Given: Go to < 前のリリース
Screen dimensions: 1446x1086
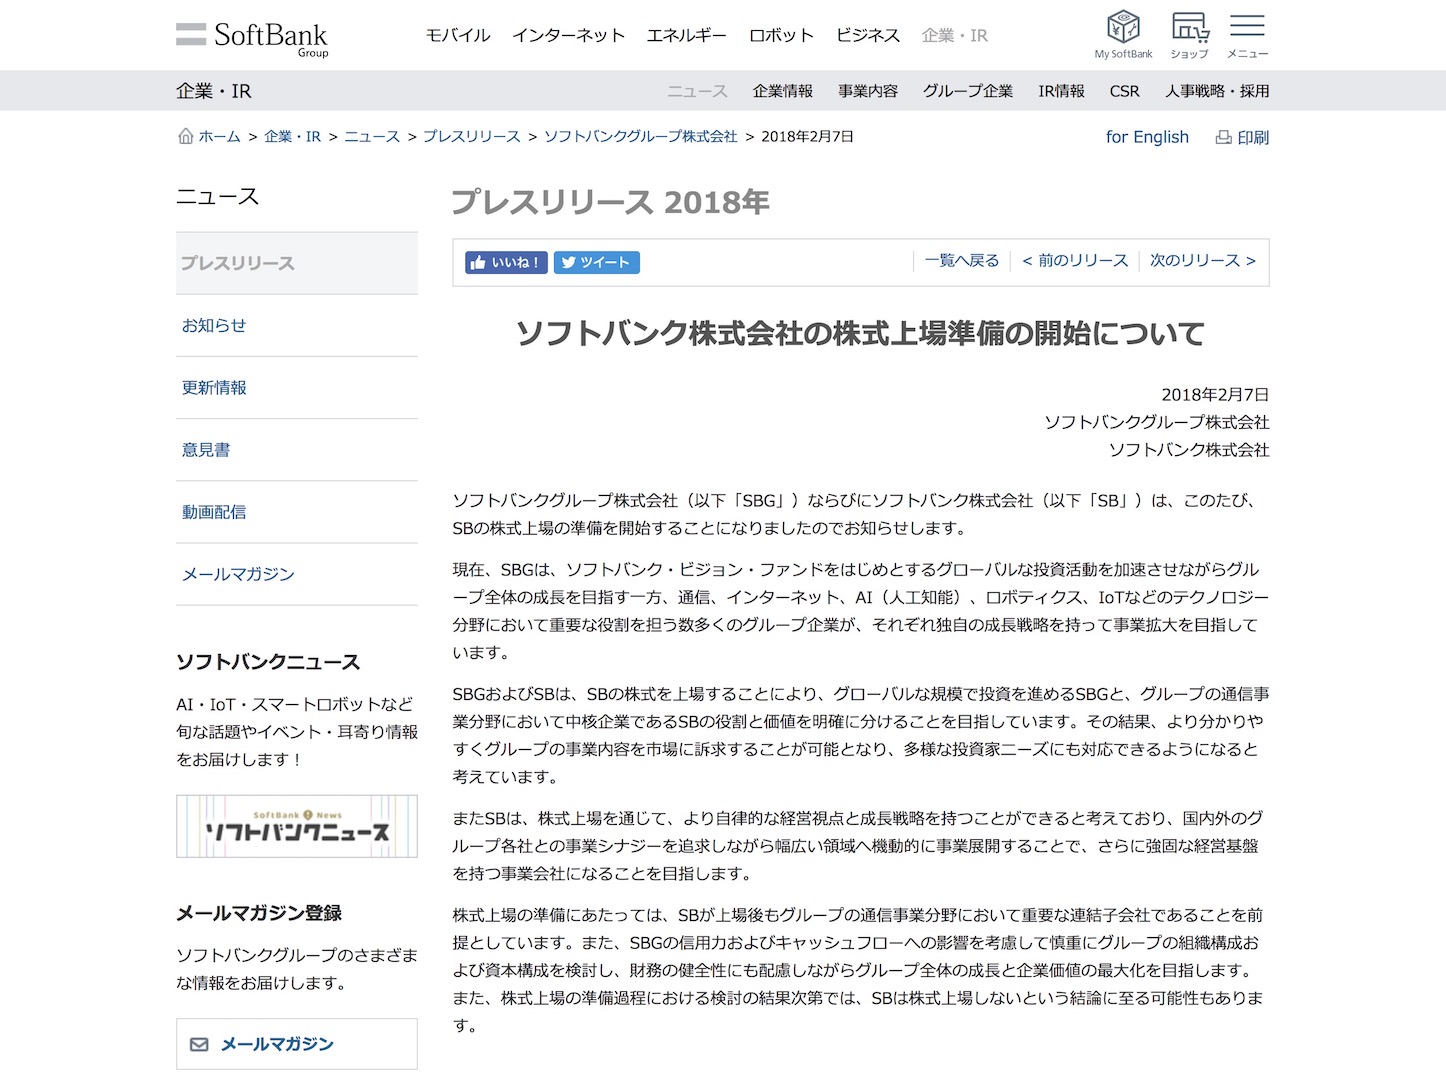Looking at the screenshot, I should tap(1075, 260).
